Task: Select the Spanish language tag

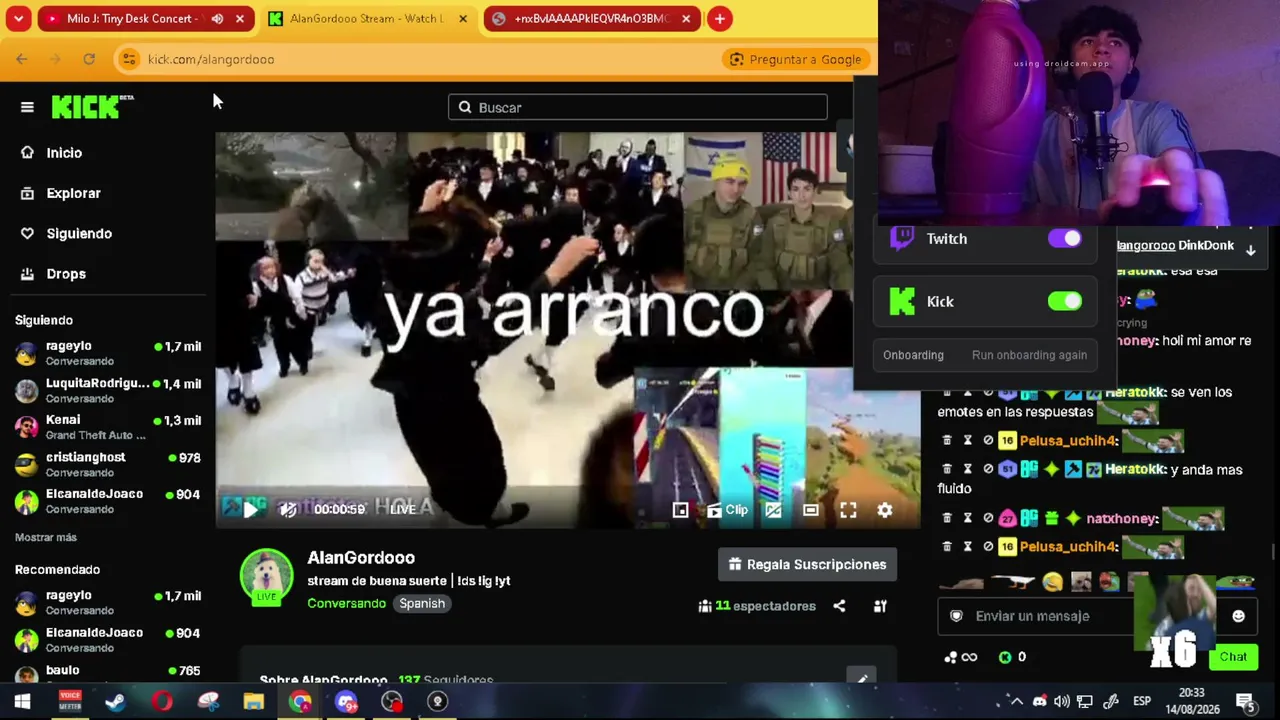Action: pos(422,603)
